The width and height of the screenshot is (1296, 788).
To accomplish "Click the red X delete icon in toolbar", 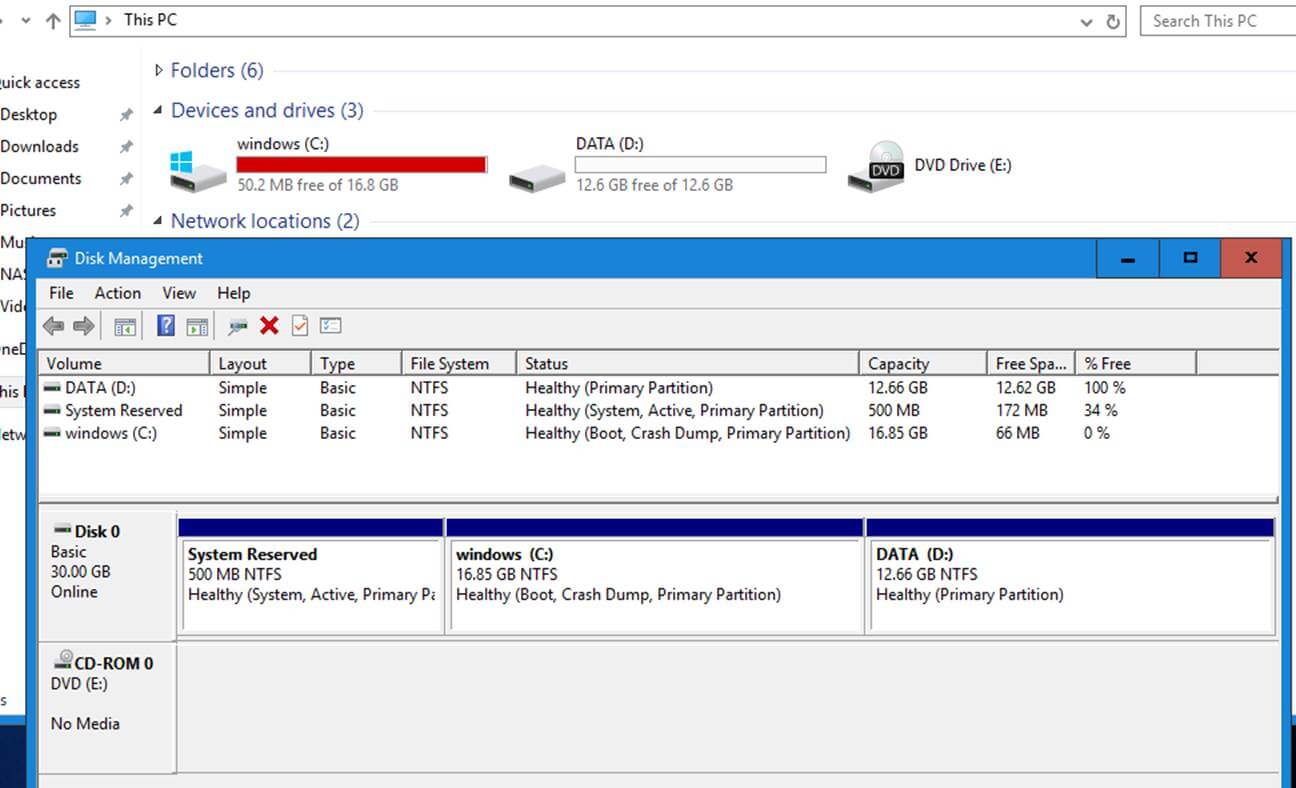I will pyautogui.click(x=269, y=326).
